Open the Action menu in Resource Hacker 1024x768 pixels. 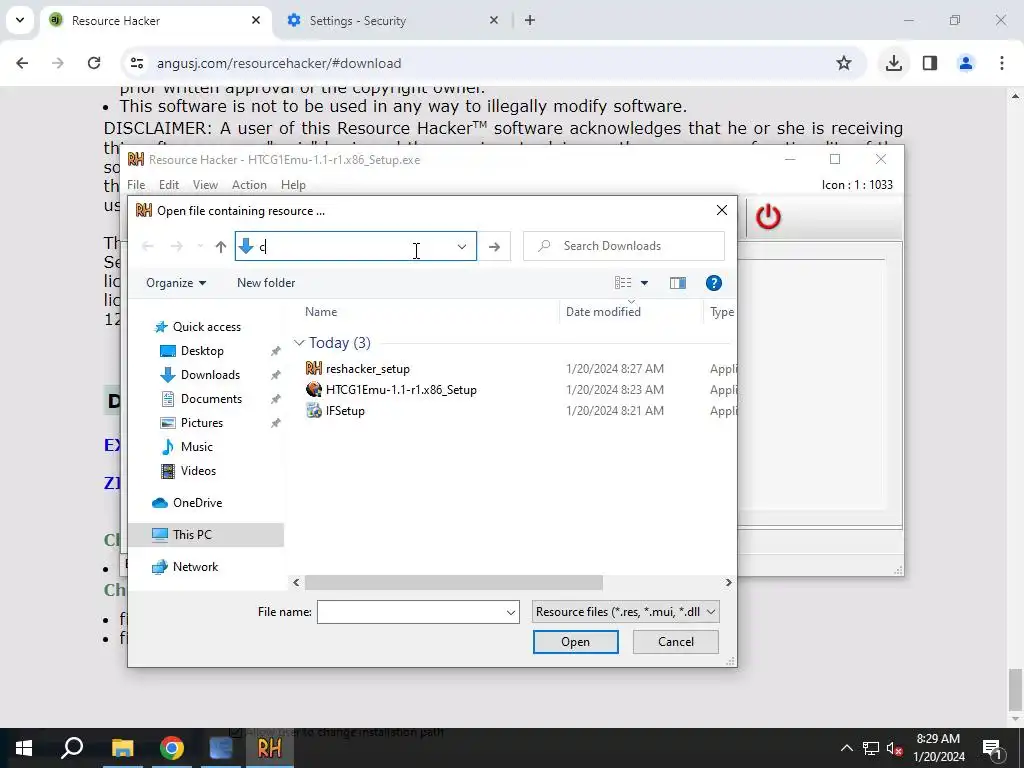(249, 185)
